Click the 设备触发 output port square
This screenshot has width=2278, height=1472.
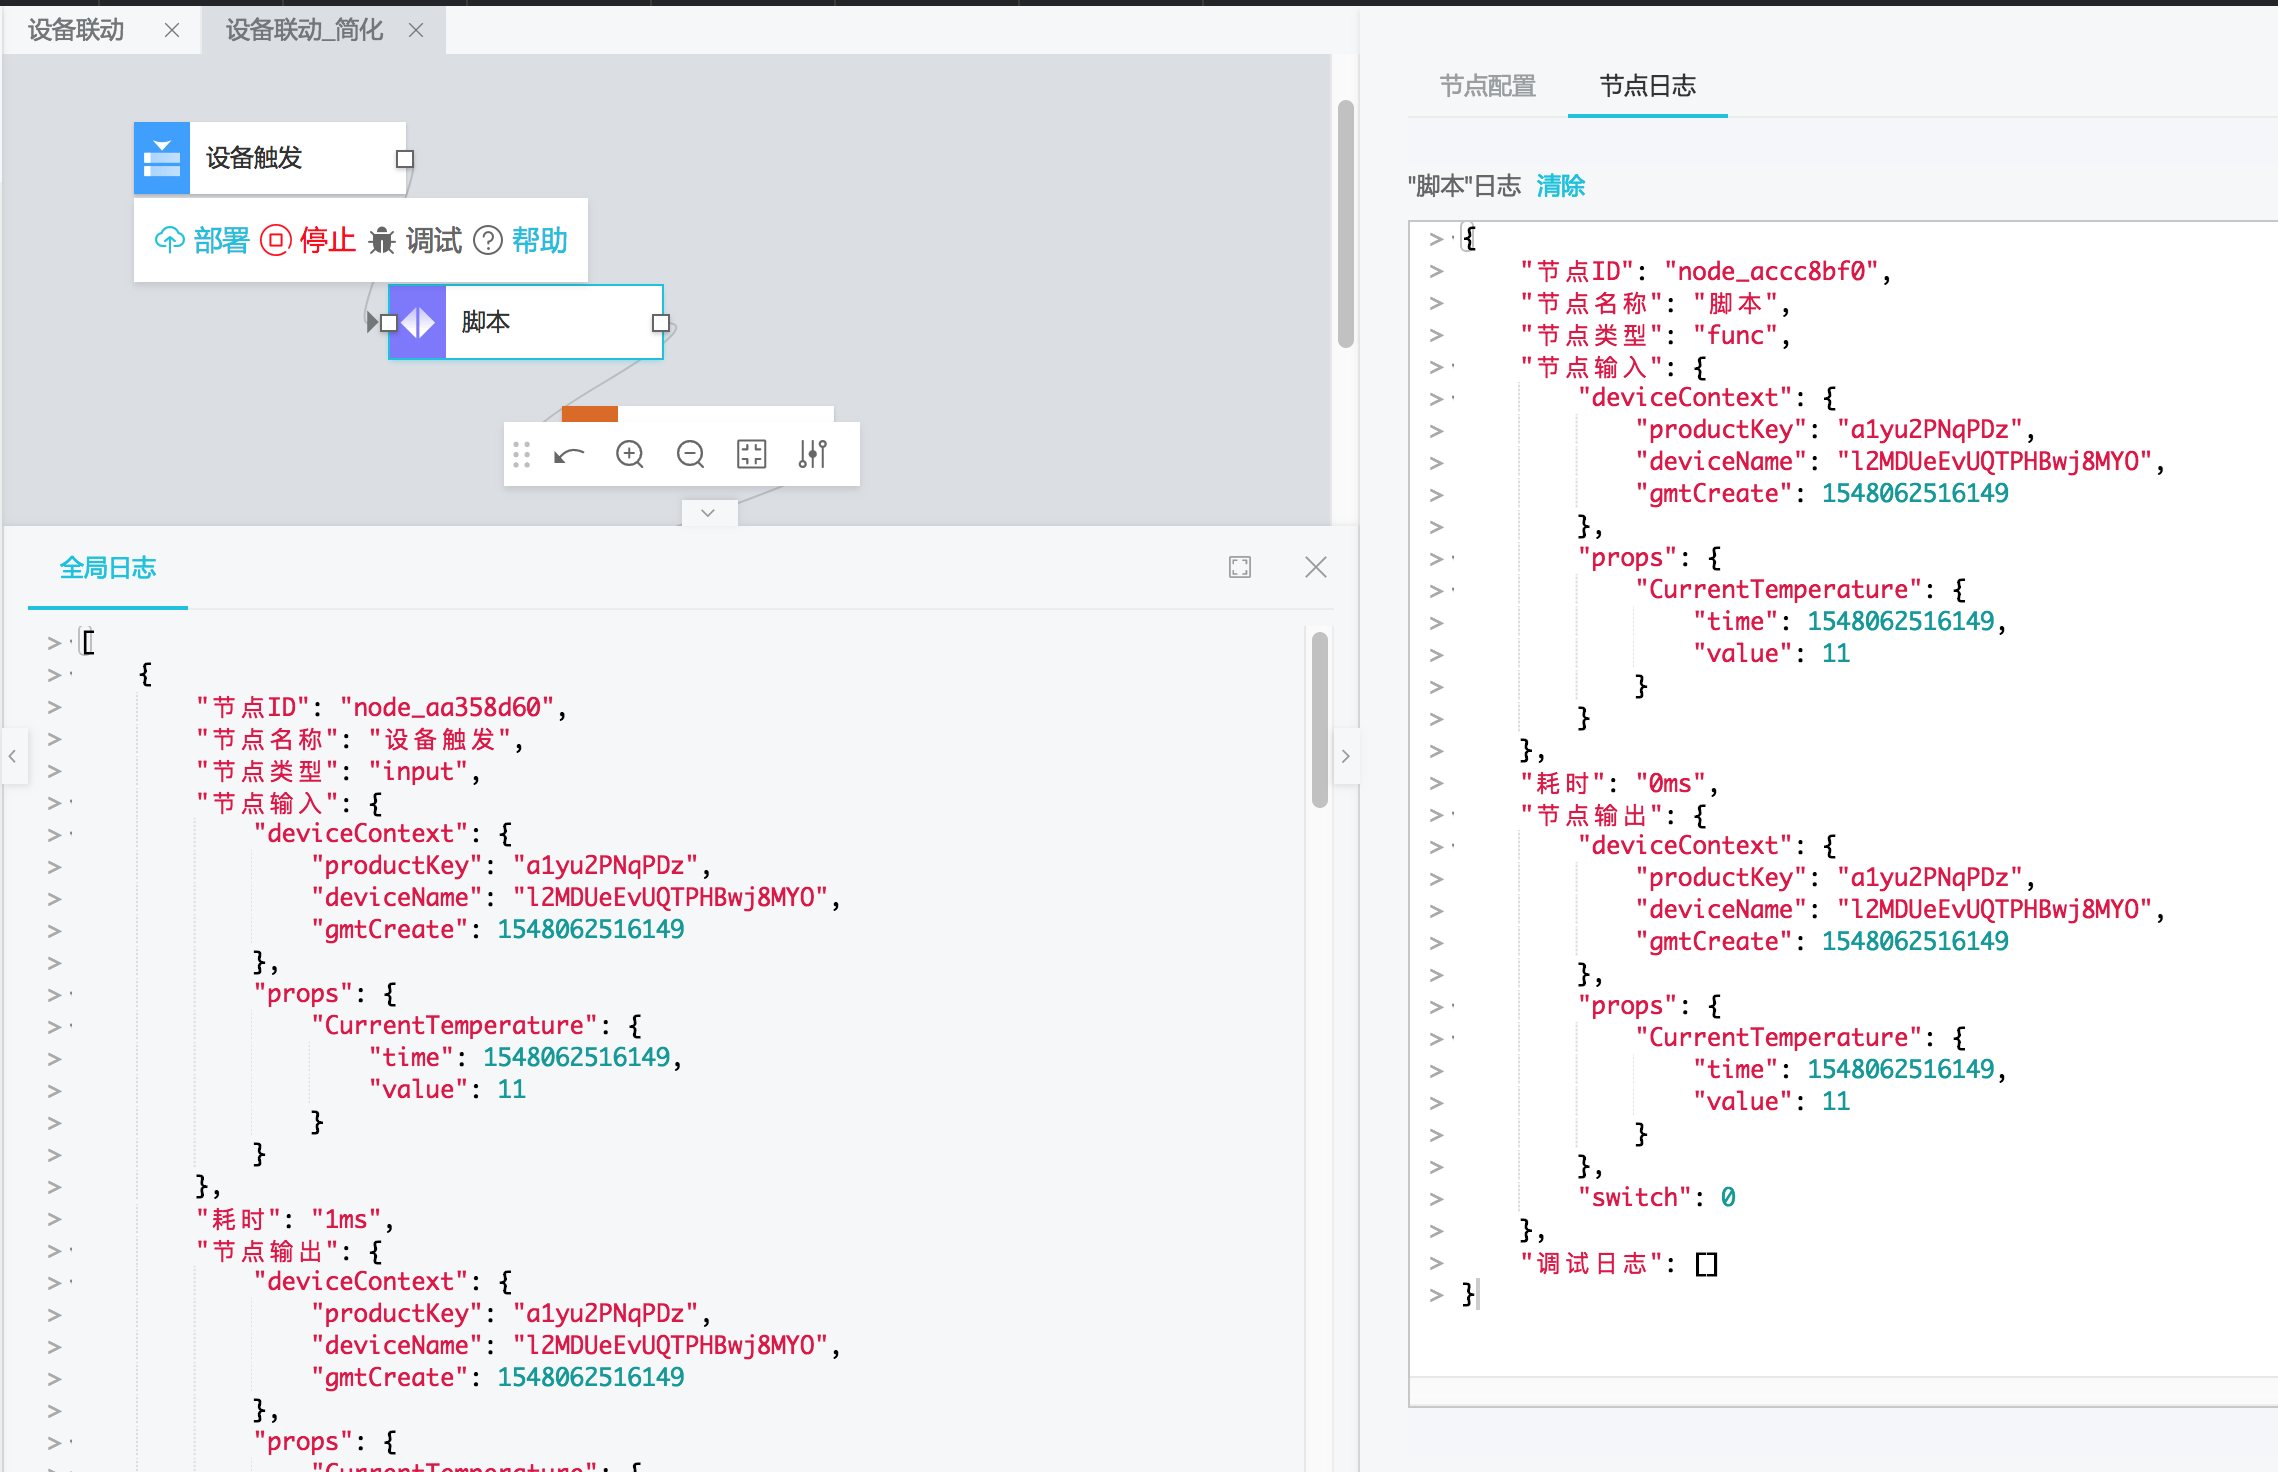point(405,159)
